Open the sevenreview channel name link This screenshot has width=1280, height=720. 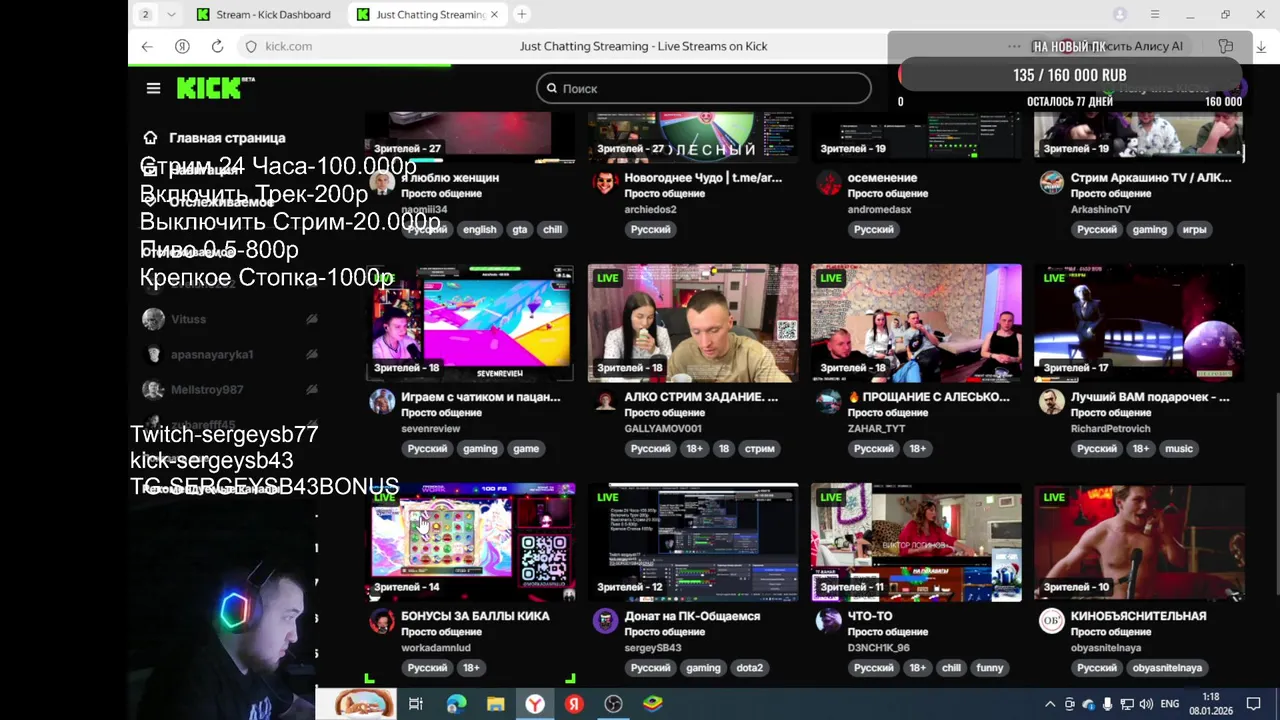pos(431,428)
